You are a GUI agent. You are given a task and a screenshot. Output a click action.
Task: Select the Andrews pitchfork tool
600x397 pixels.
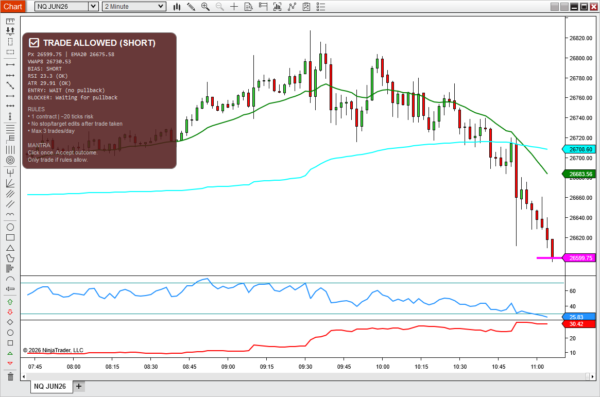coord(10,172)
